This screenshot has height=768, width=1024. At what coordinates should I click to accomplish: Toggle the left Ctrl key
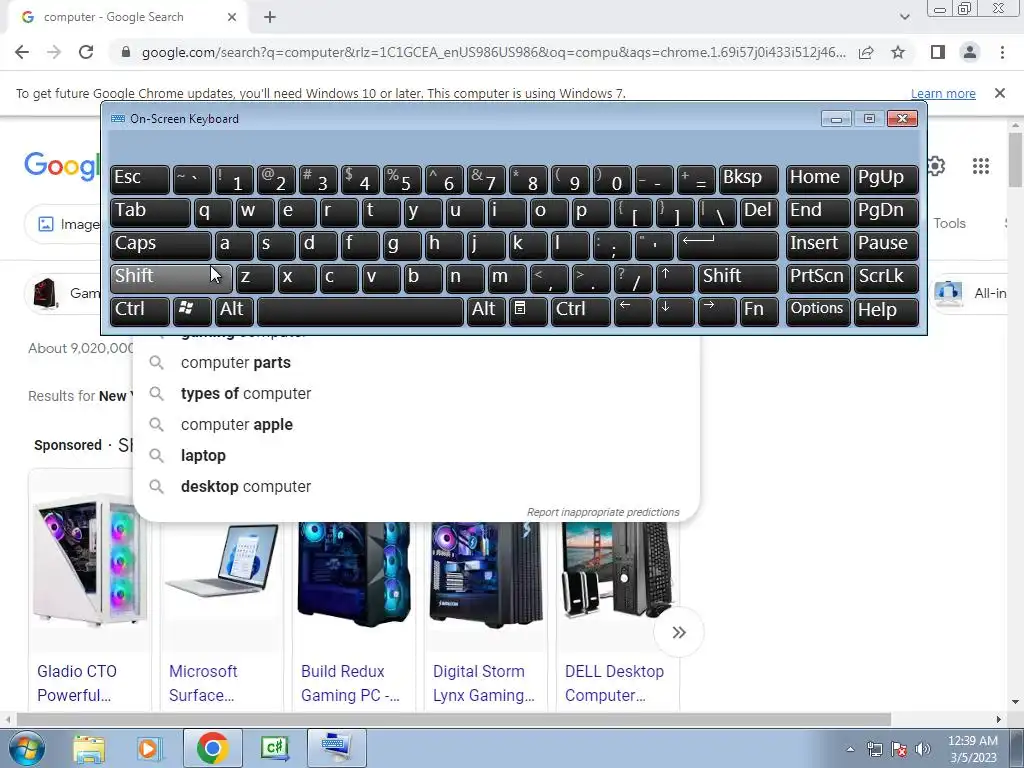[139, 311]
